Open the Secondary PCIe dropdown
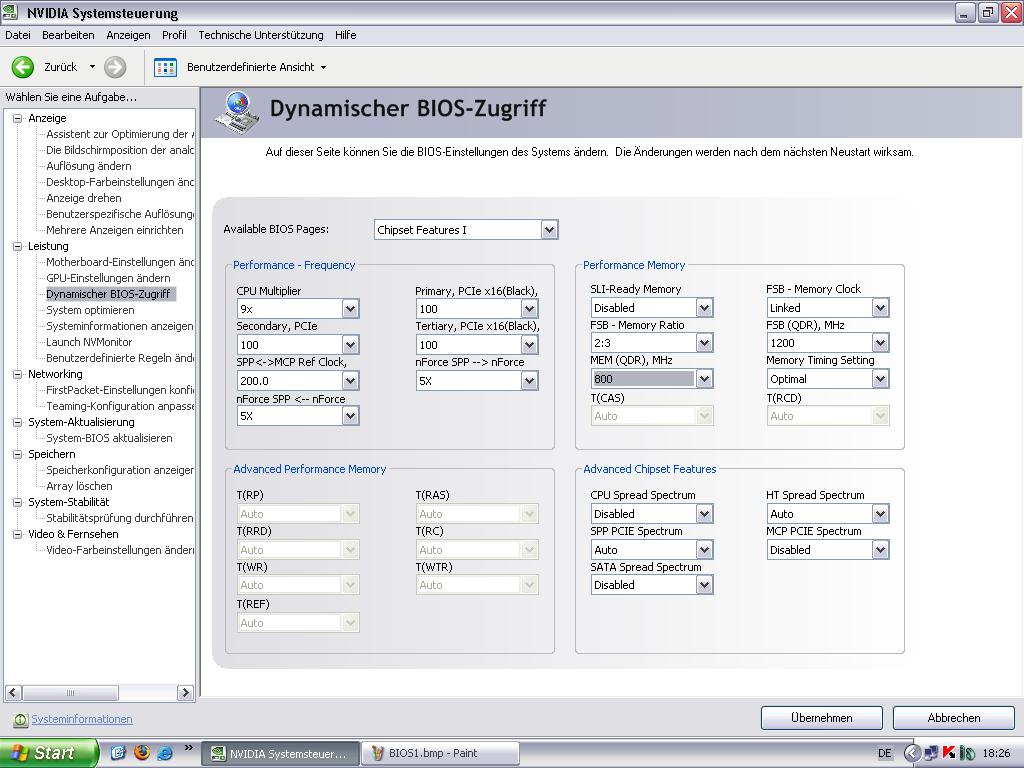 (351, 345)
